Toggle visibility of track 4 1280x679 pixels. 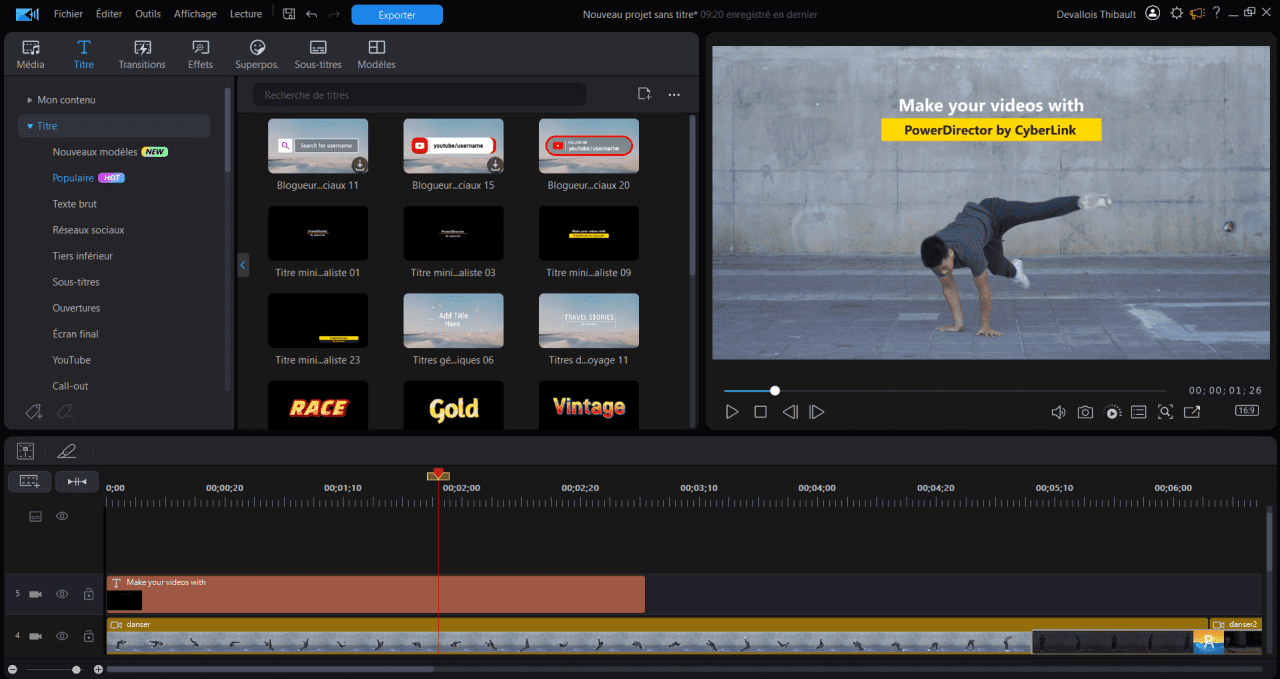[62, 635]
